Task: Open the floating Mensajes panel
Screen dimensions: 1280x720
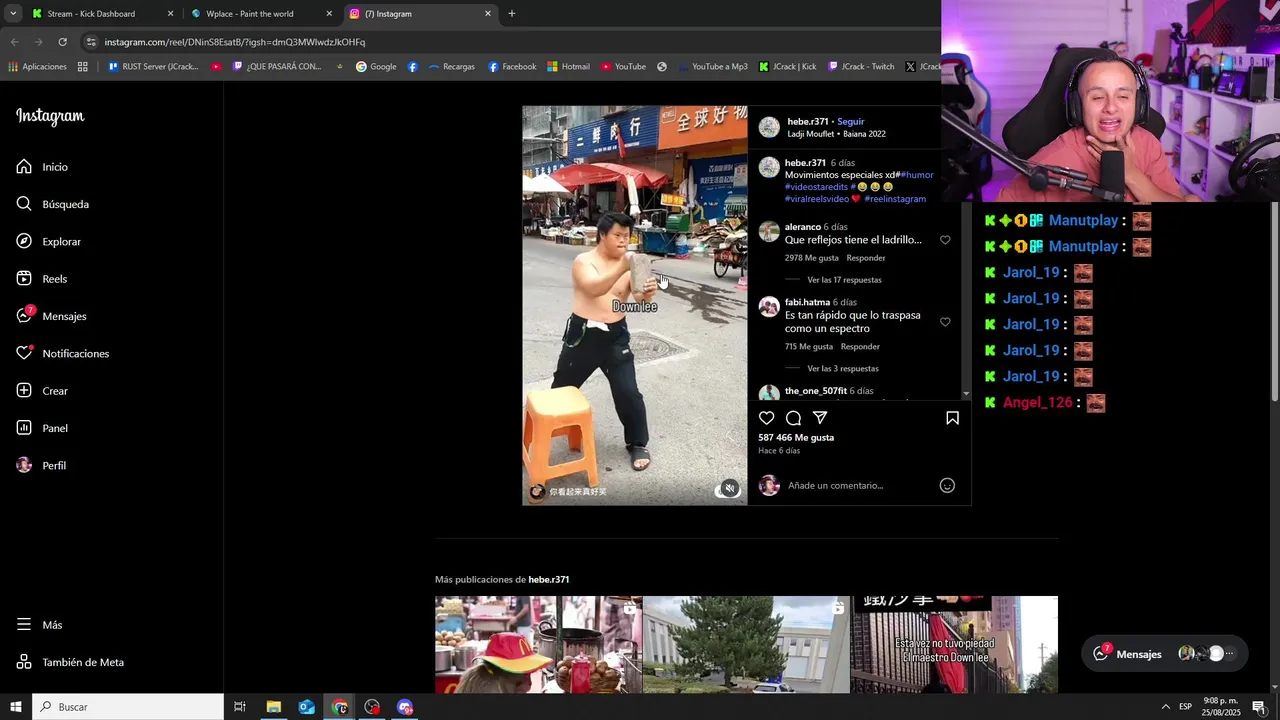Action: pyautogui.click(x=1165, y=654)
